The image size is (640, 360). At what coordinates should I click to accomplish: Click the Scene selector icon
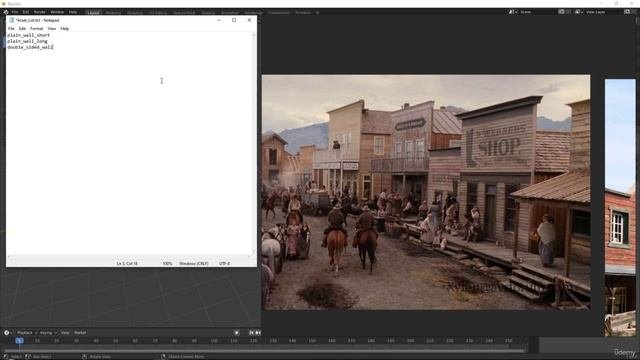pos(512,12)
